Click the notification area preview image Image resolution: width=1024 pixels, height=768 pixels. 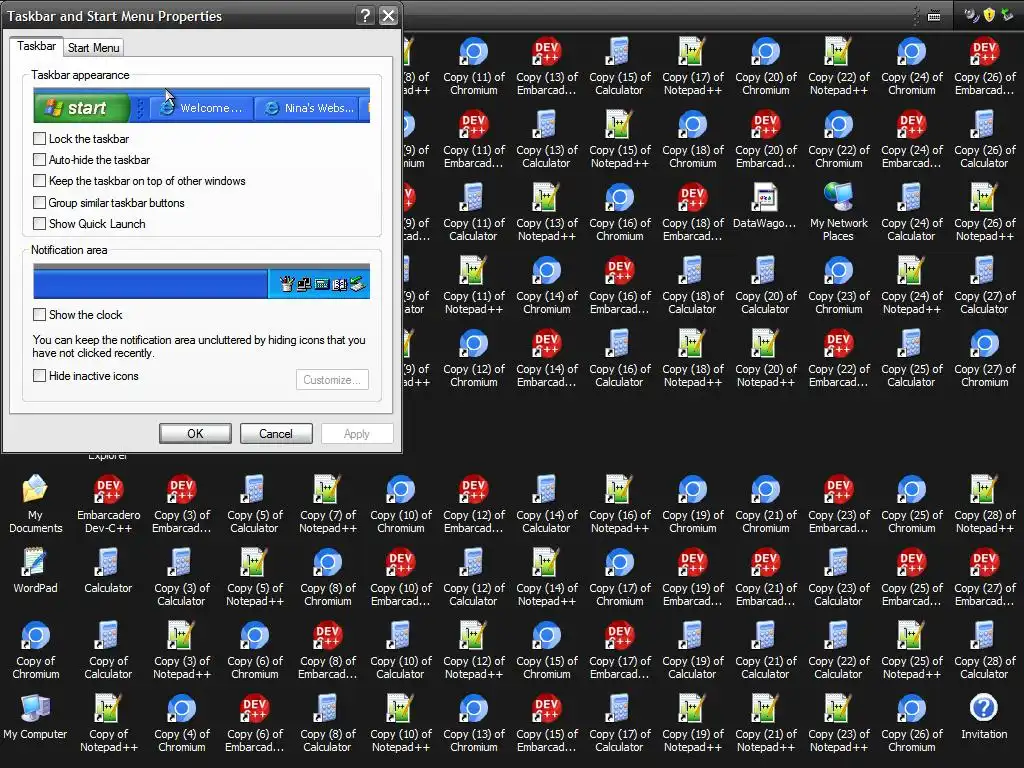click(x=201, y=281)
